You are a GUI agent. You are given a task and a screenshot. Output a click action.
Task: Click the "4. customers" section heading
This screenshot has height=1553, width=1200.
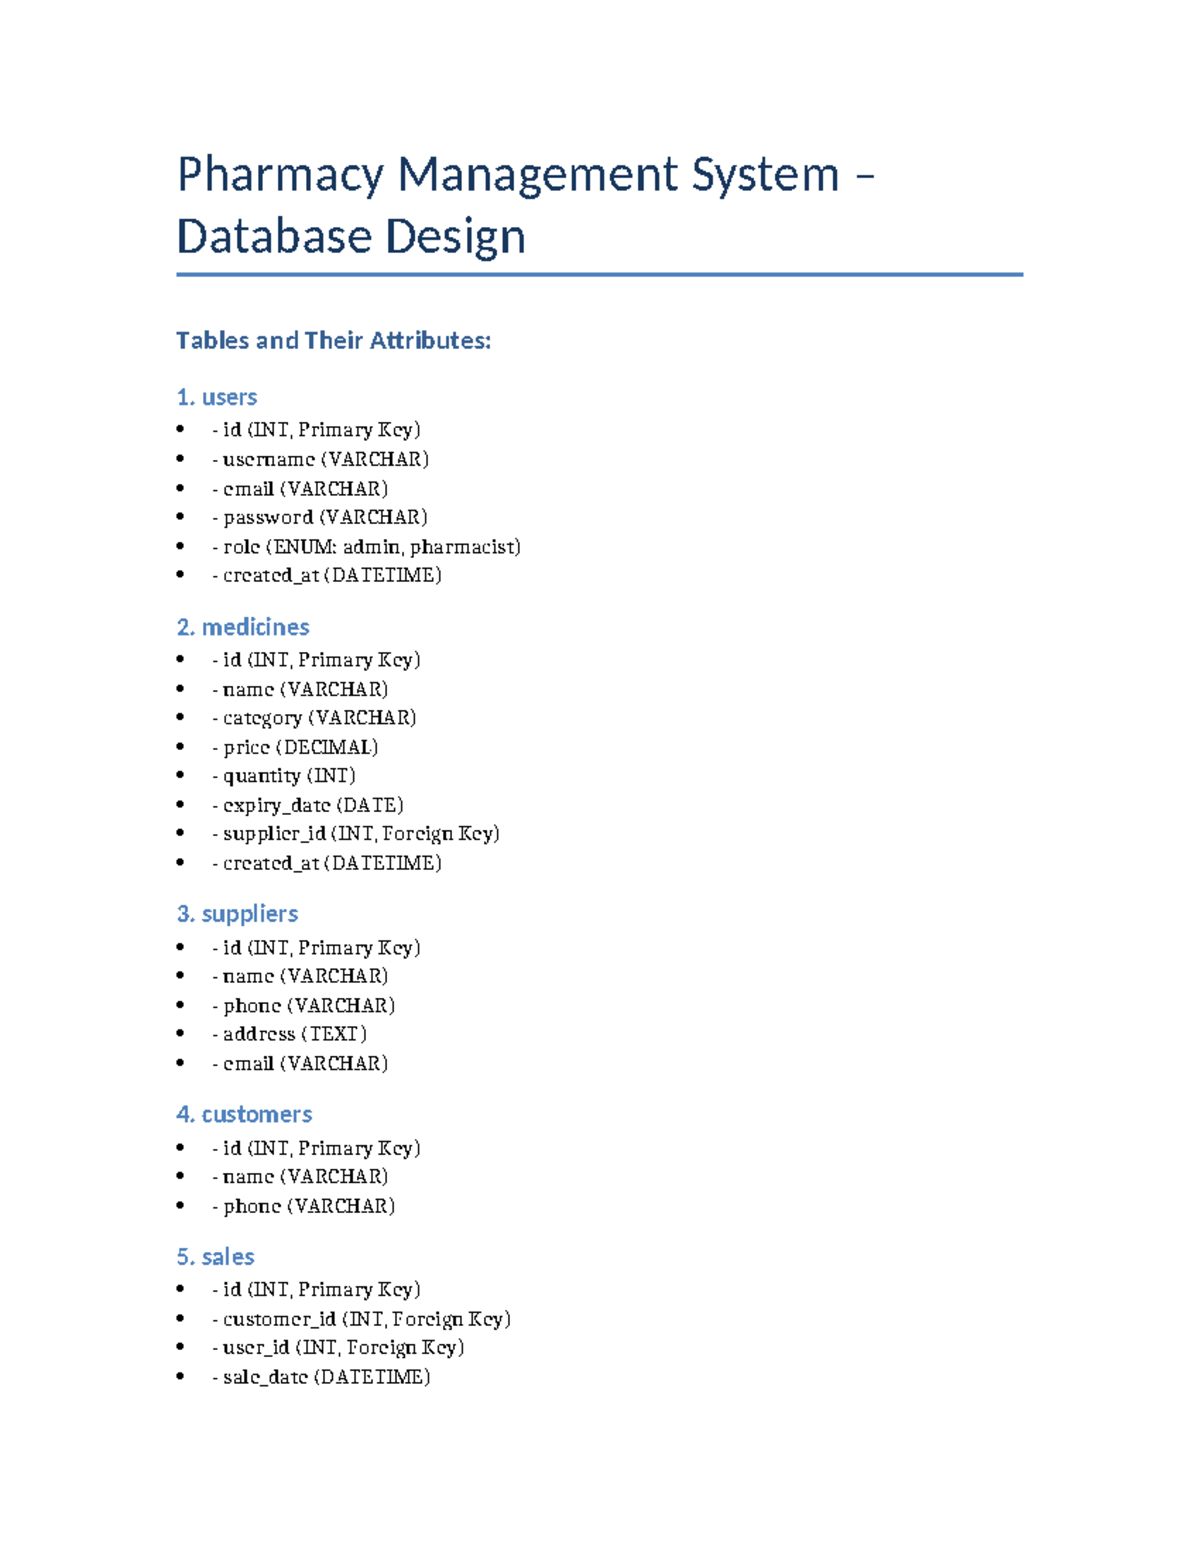tap(244, 1114)
